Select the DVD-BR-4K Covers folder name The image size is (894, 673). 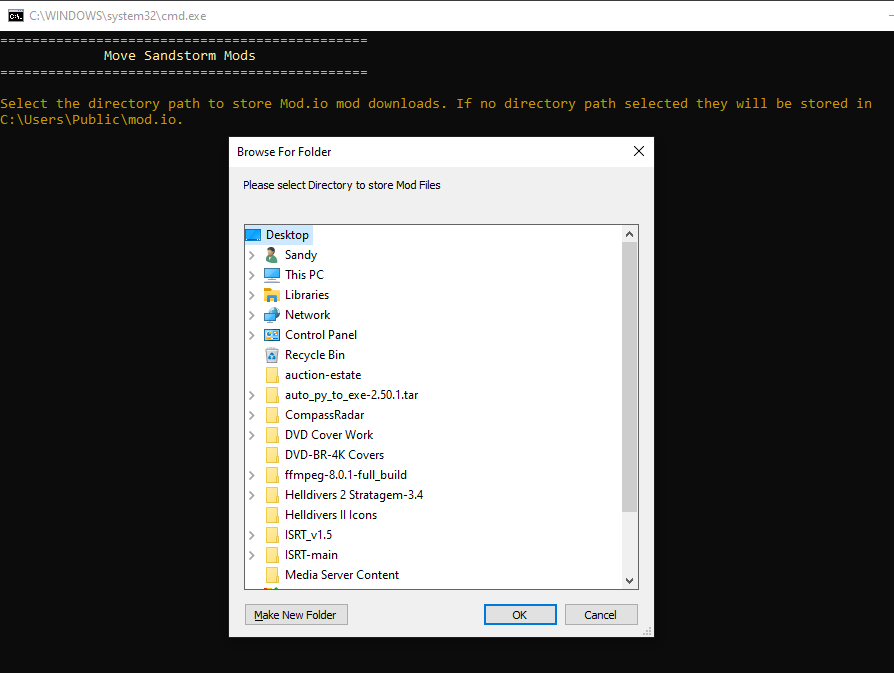coord(334,455)
